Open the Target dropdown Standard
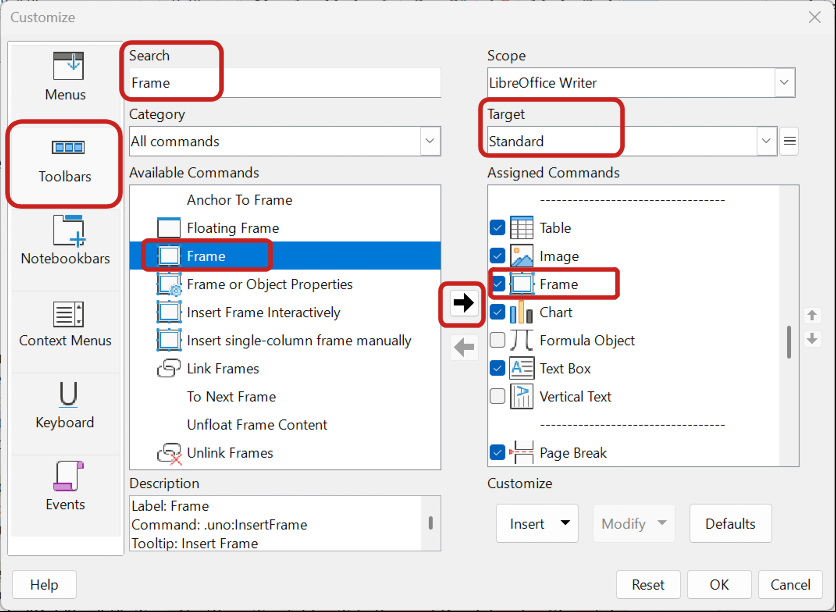The width and height of the screenshot is (836, 612). [632, 141]
